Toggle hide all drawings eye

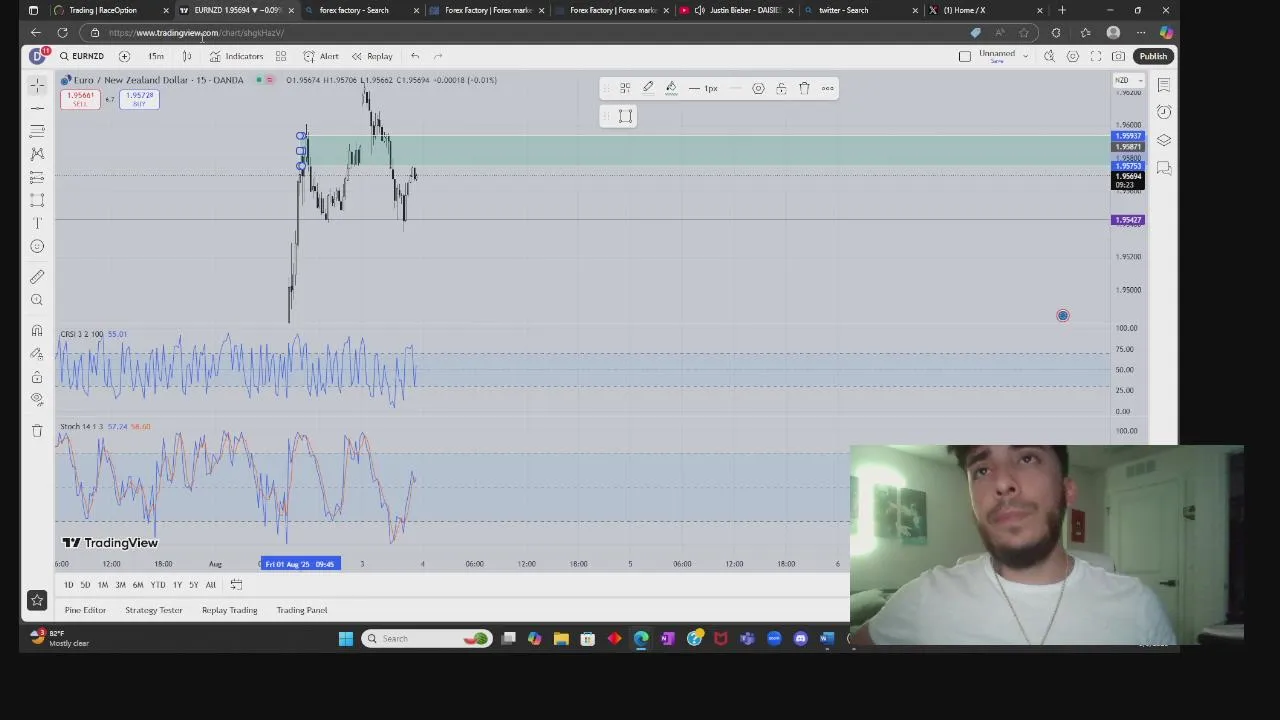pyautogui.click(x=37, y=399)
